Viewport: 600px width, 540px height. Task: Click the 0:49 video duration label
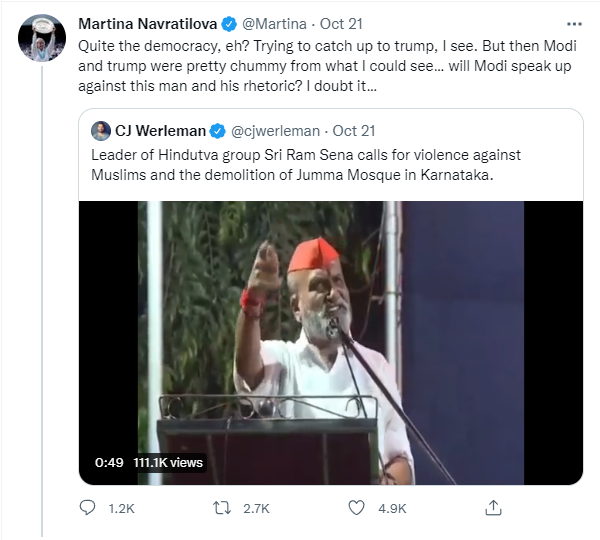tap(108, 462)
